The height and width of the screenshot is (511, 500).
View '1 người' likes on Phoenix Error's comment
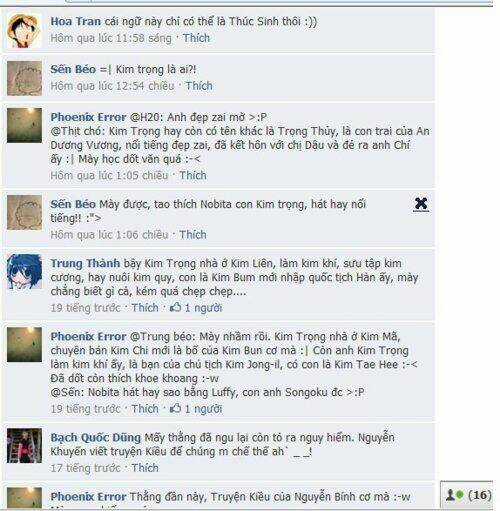[203, 409]
